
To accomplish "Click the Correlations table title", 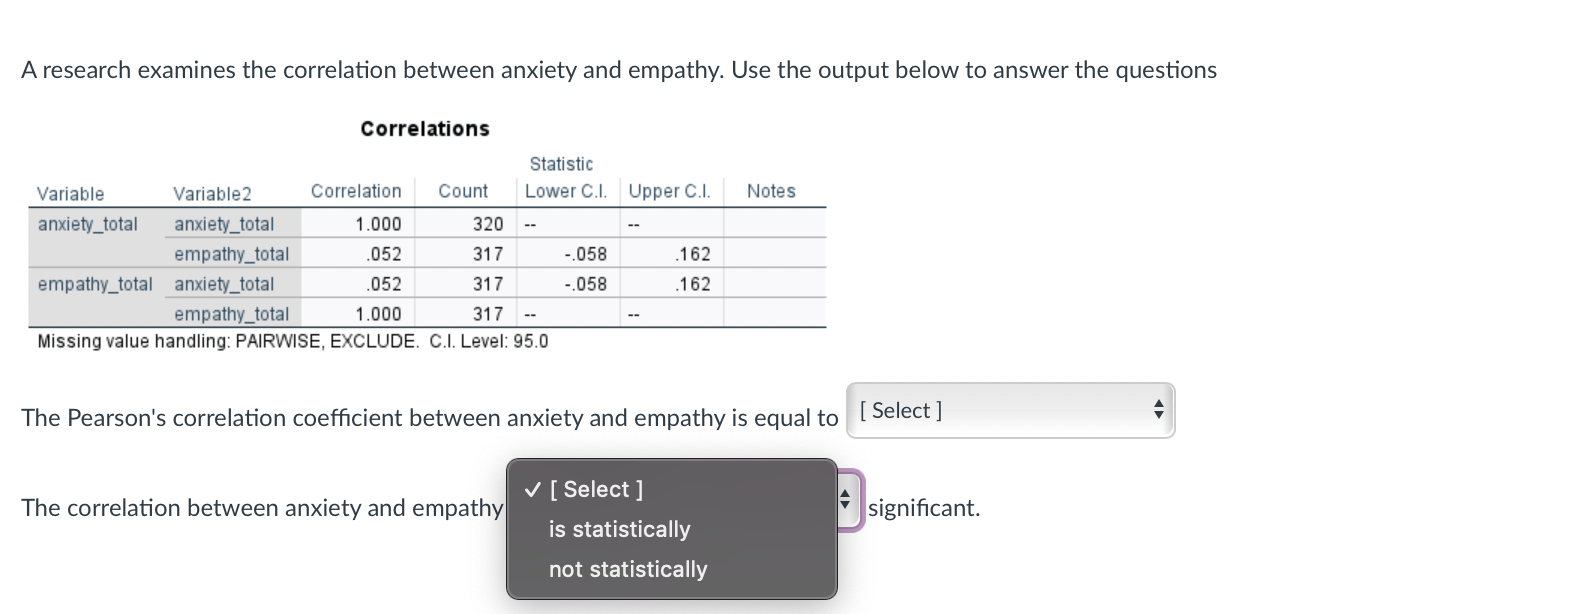I will point(424,128).
